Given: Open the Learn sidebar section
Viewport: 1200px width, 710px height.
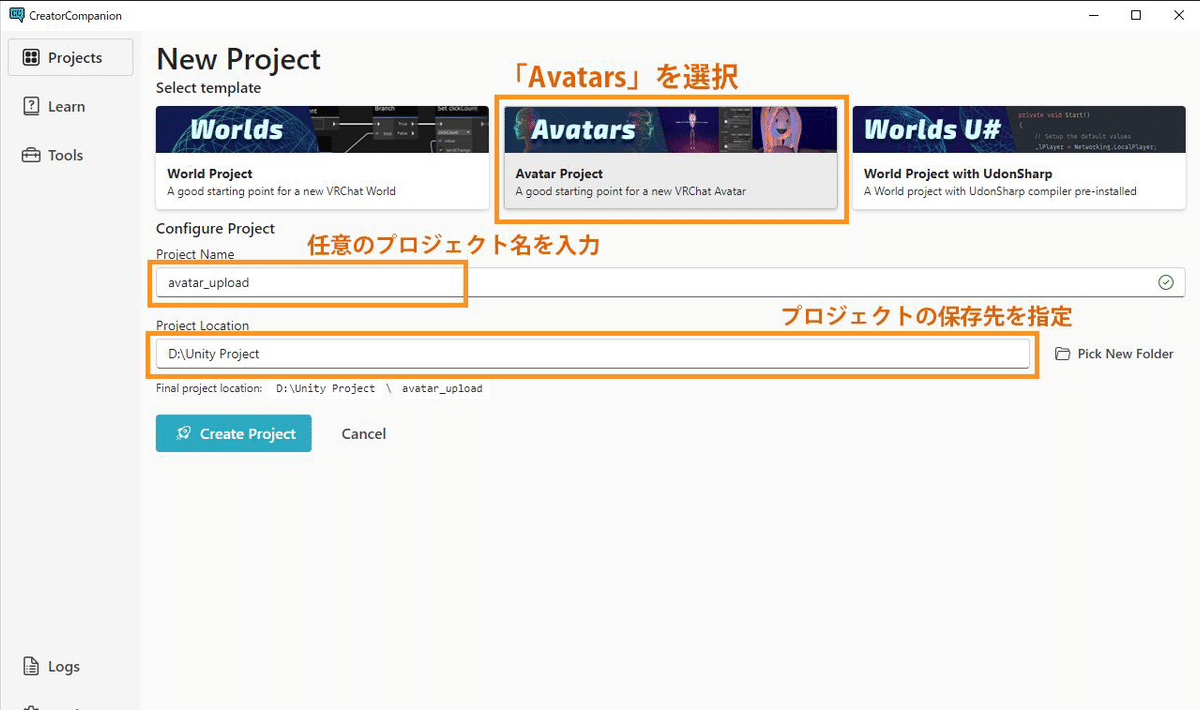Looking at the screenshot, I should [x=70, y=107].
